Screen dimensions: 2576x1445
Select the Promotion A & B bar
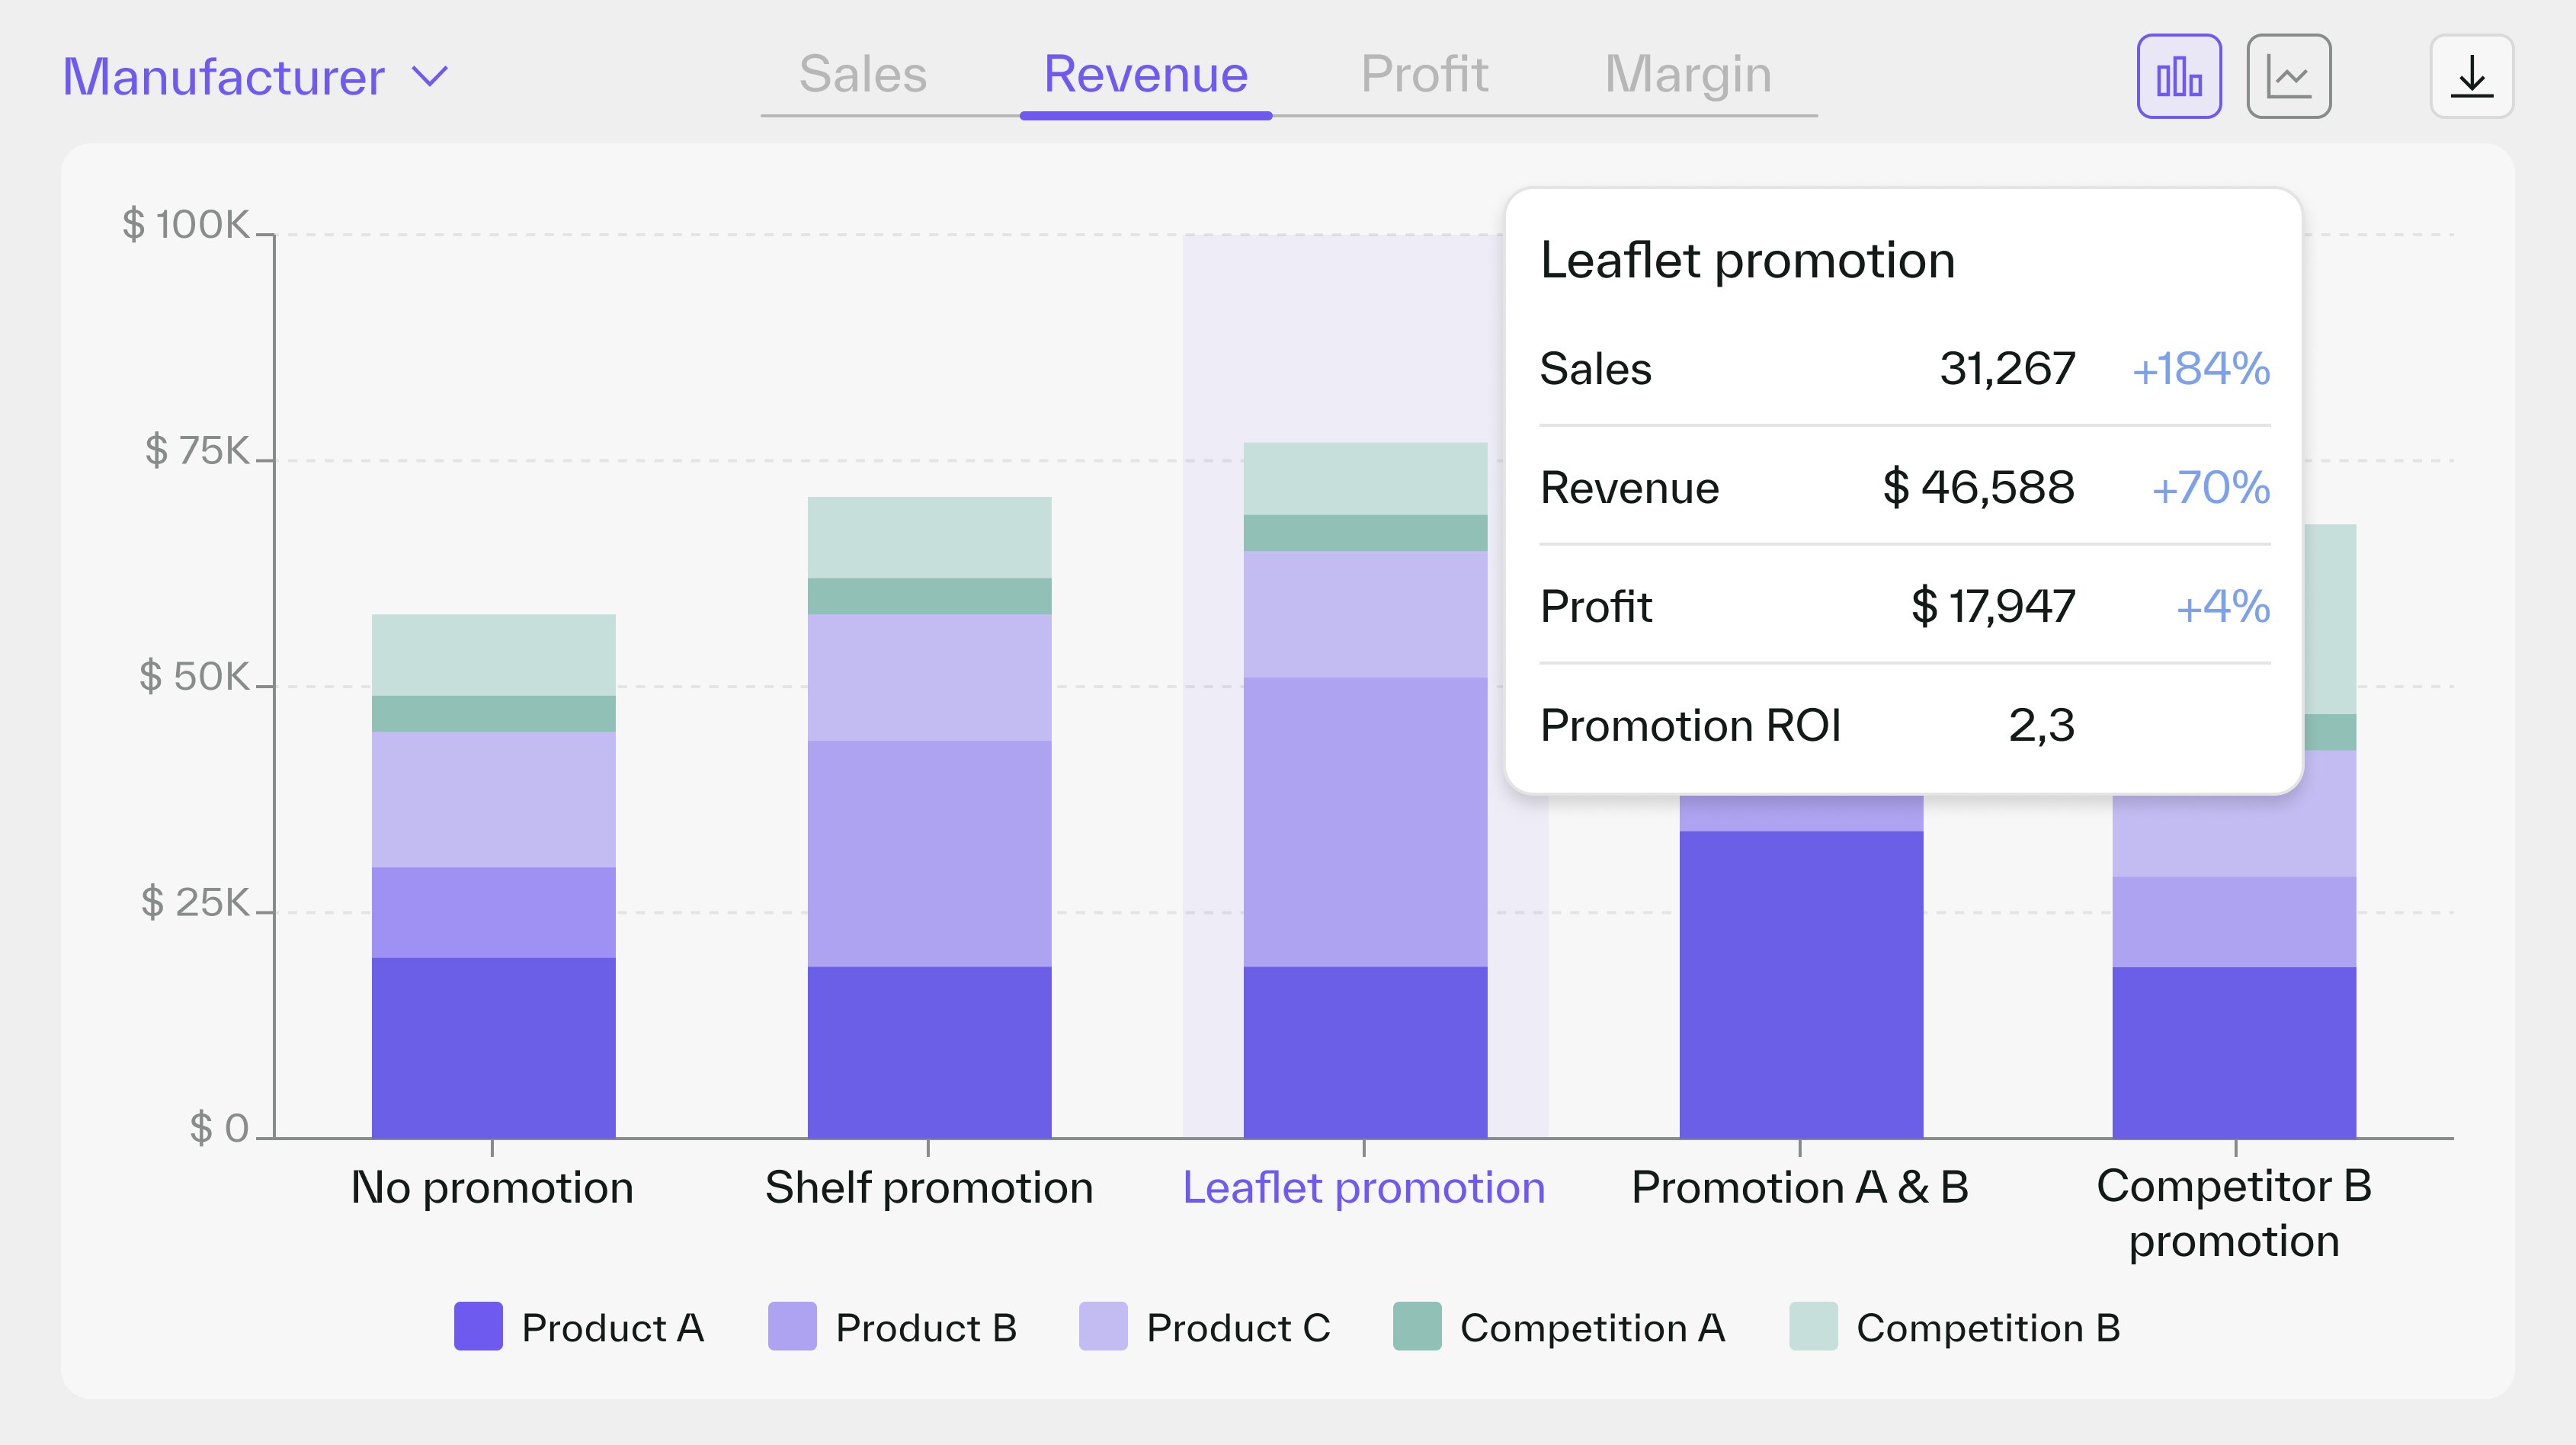(1801, 966)
